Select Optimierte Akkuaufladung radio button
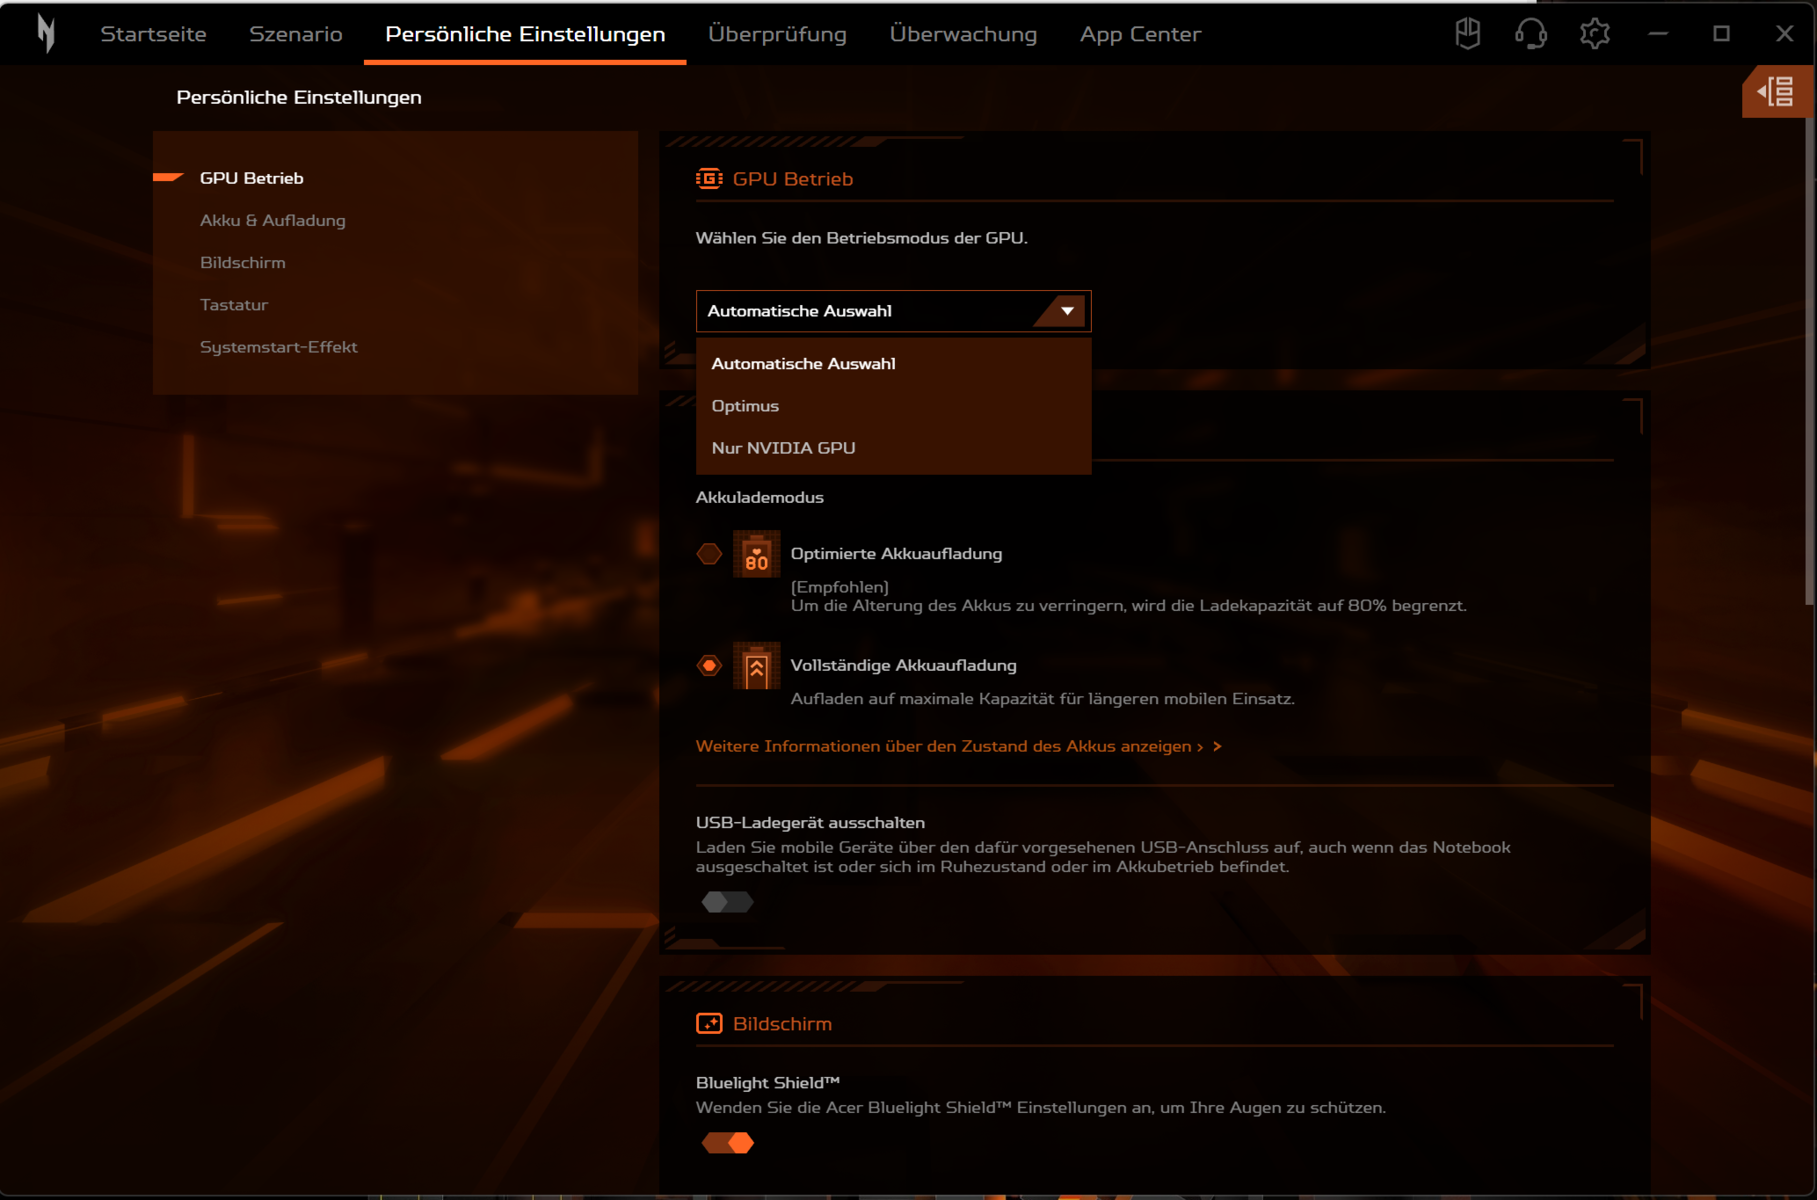 click(x=709, y=554)
